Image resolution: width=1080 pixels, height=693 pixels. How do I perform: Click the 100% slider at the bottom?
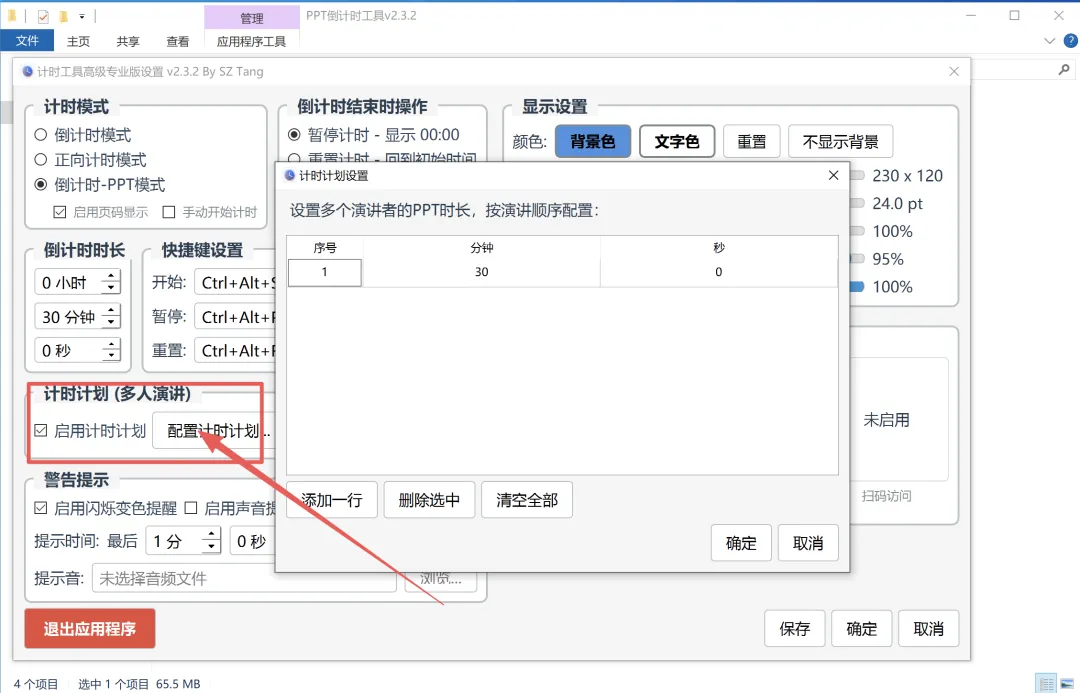(857, 287)
